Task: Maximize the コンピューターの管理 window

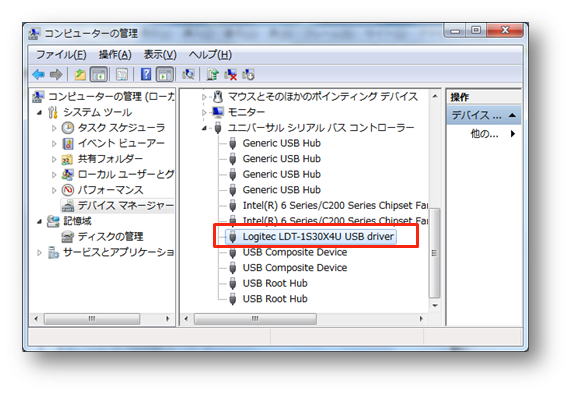Action: (476, 30)
